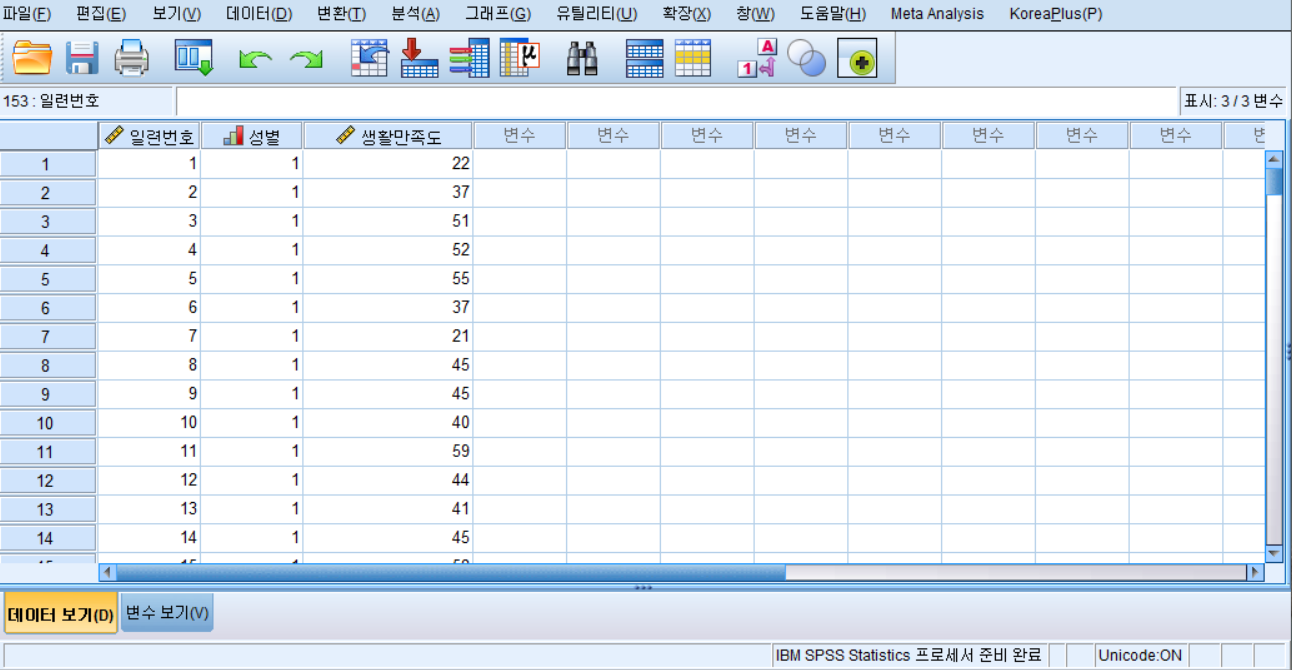Open the Variables info toolbar icon
1292x670 pixels.
(x=469, y=58)
